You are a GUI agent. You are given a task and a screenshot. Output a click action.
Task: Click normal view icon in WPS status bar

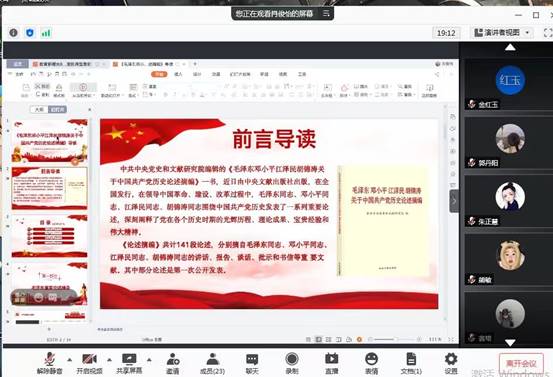318,339
